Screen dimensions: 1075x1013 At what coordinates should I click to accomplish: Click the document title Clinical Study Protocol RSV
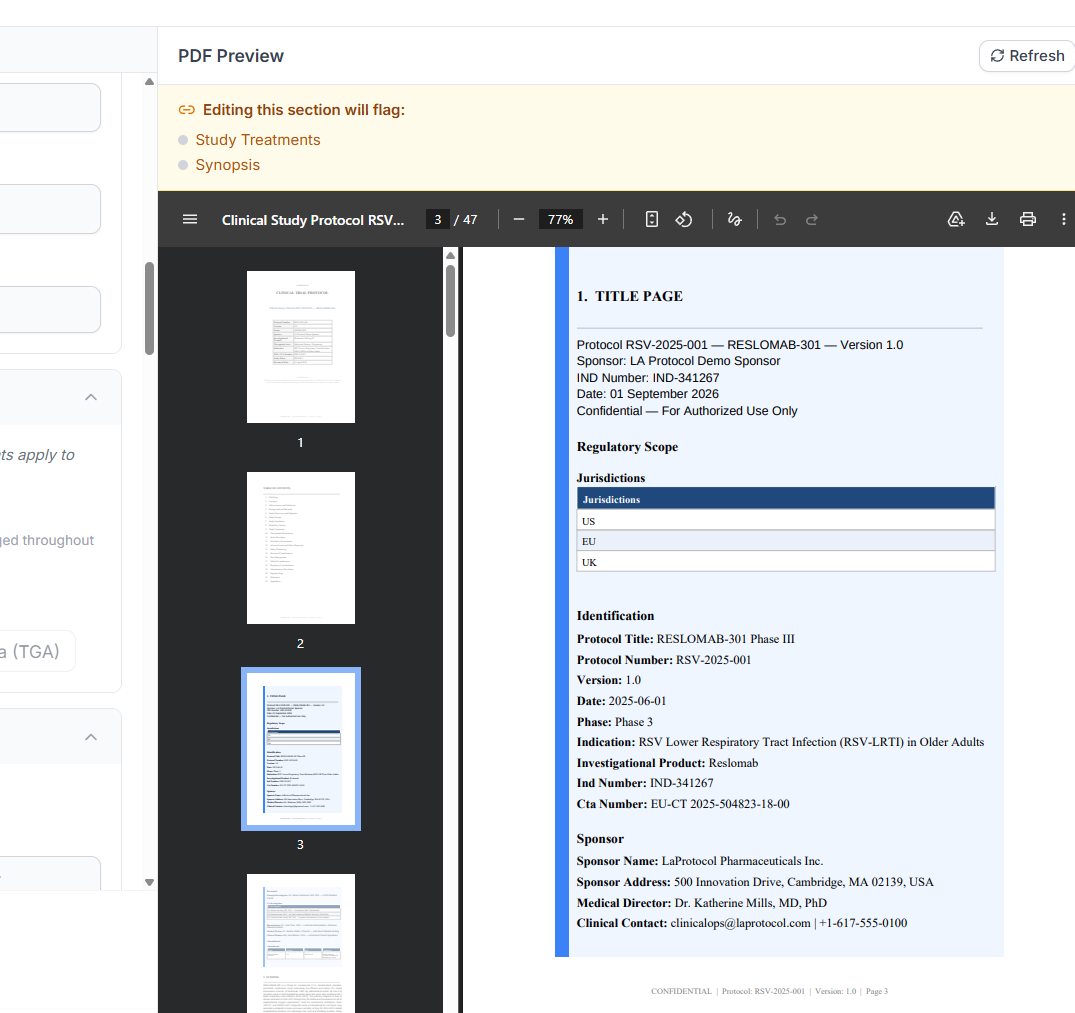[x=313, y=220]
